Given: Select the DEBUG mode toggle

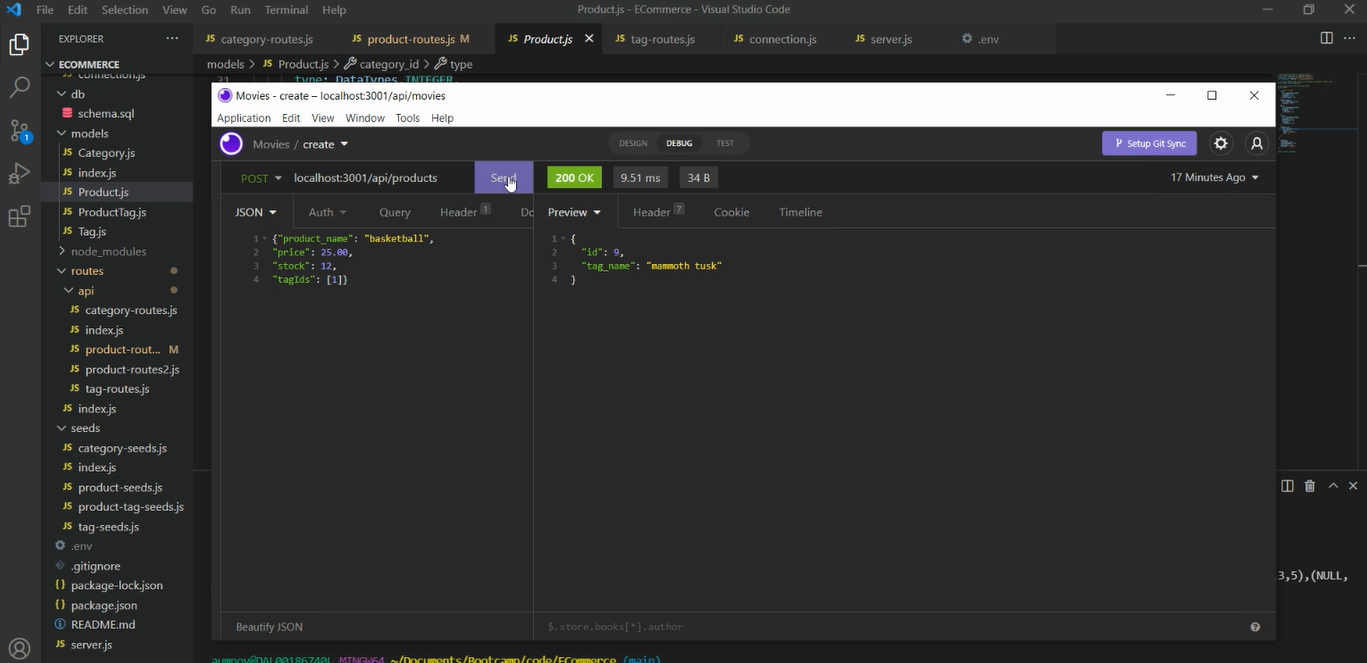Looking at the screenshot, I should 679,143.
